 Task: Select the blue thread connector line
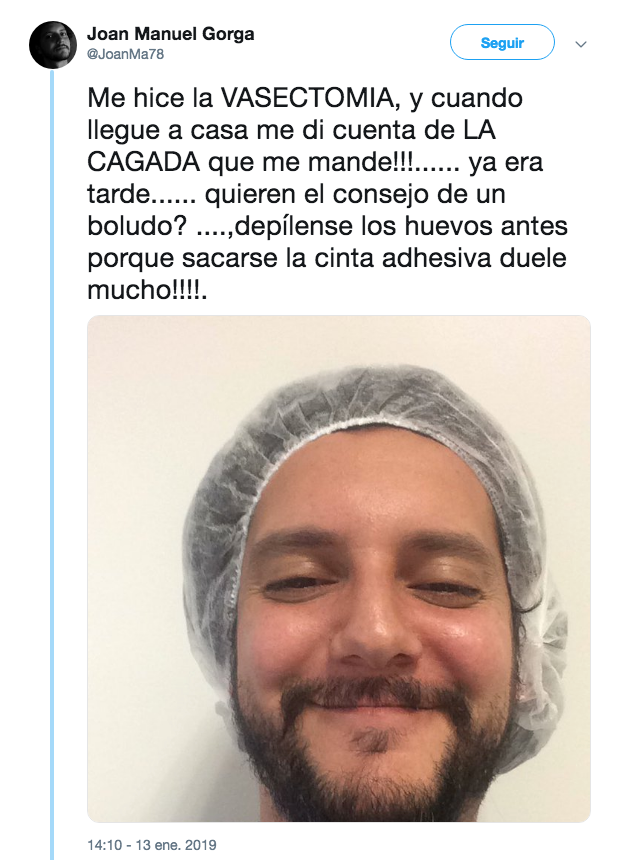point(53,464)
